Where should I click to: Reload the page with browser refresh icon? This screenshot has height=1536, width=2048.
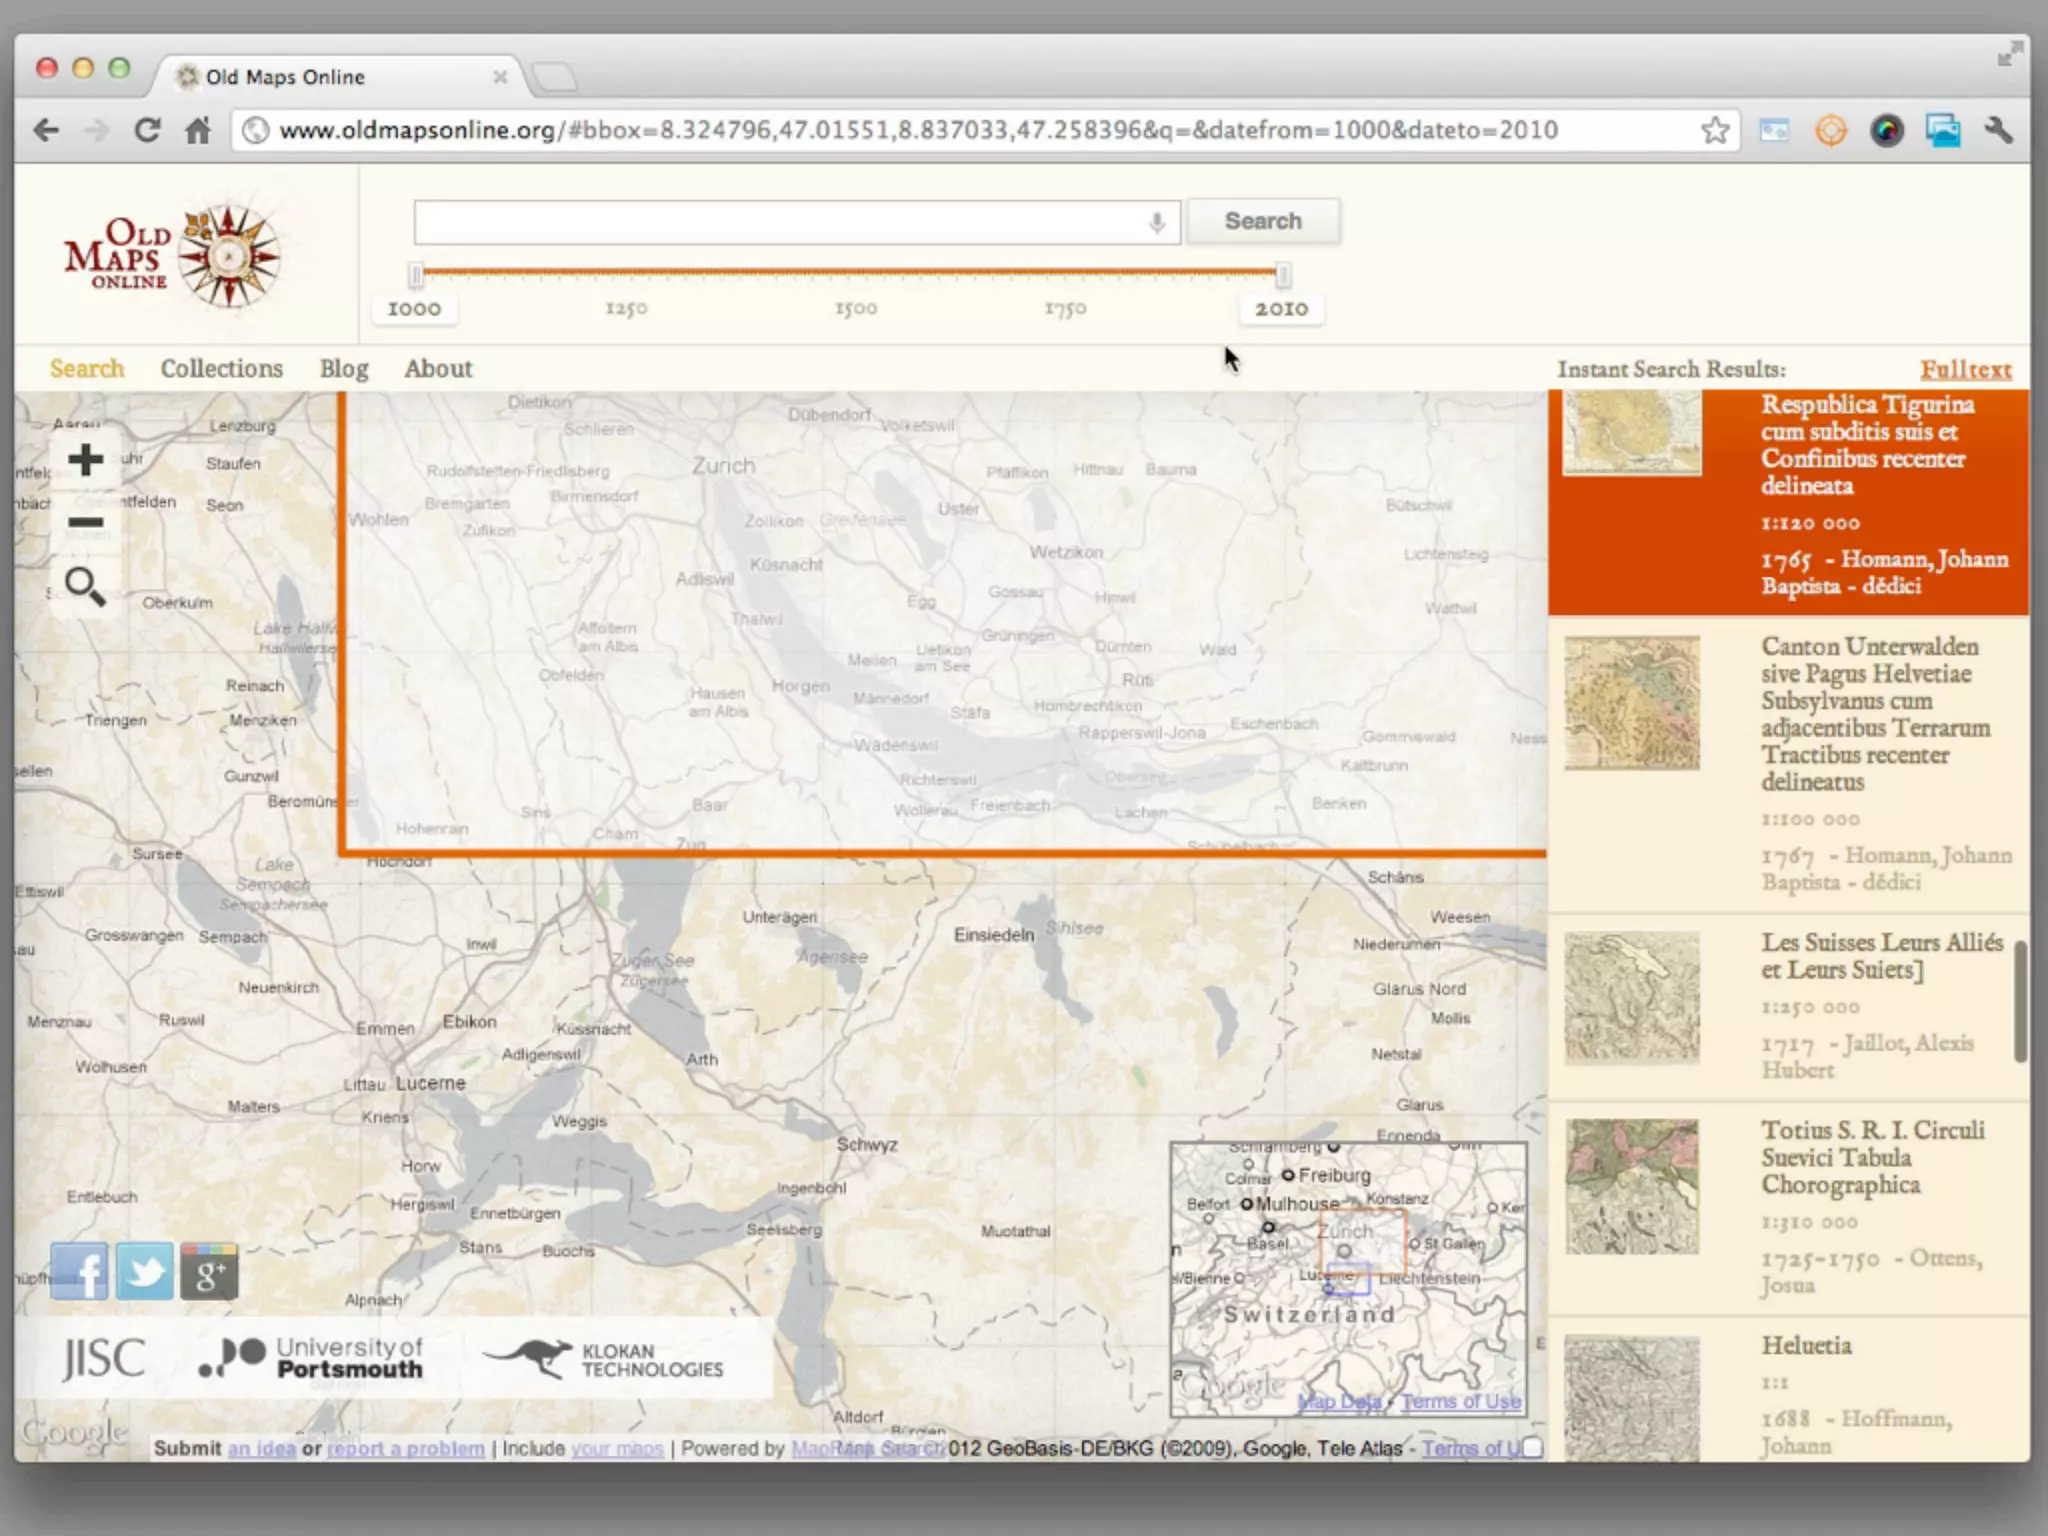tap(148, 130)
